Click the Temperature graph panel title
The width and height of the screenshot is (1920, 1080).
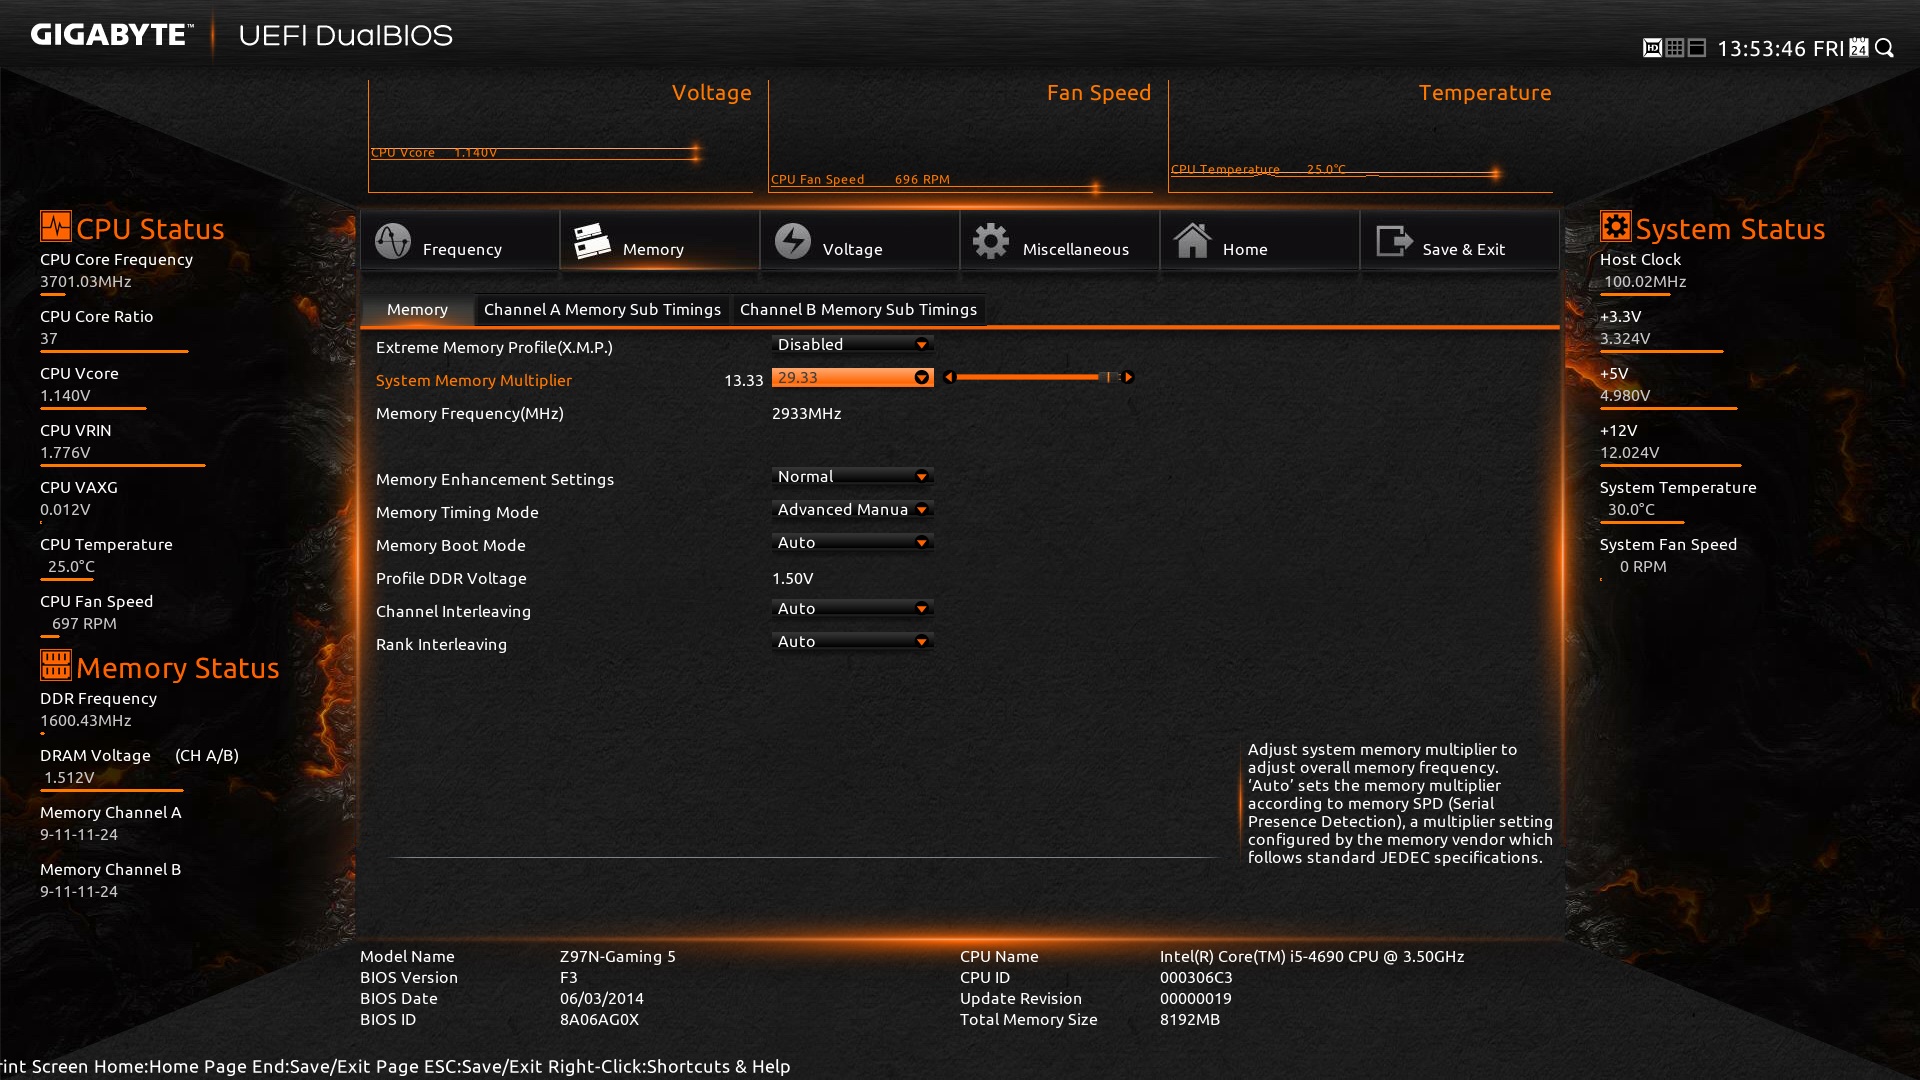click(1485, 92)
